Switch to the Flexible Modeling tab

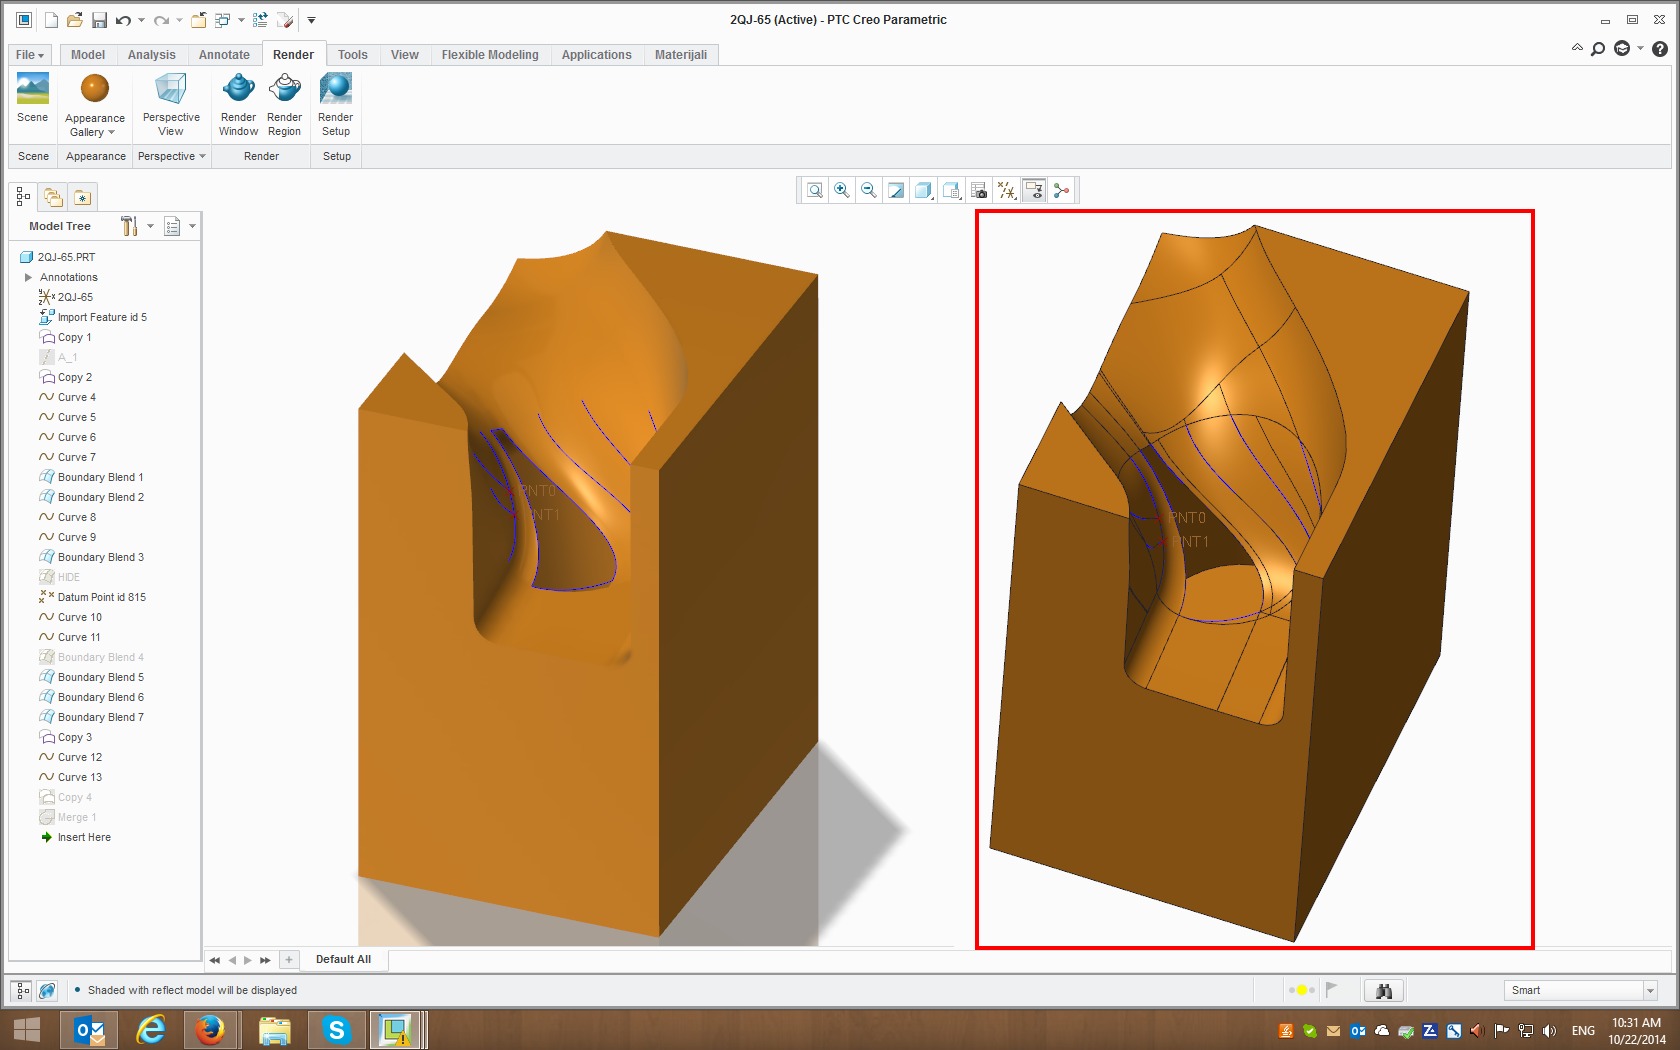tap(490, 55)
